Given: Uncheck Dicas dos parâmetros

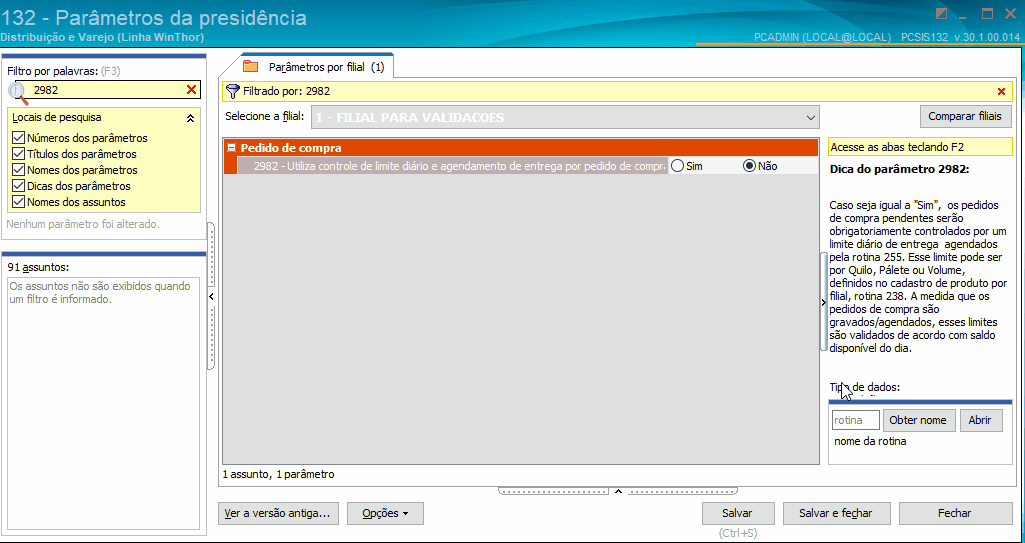Looking at the screenshot, I should pyautogui.click(x=18, y=186).
